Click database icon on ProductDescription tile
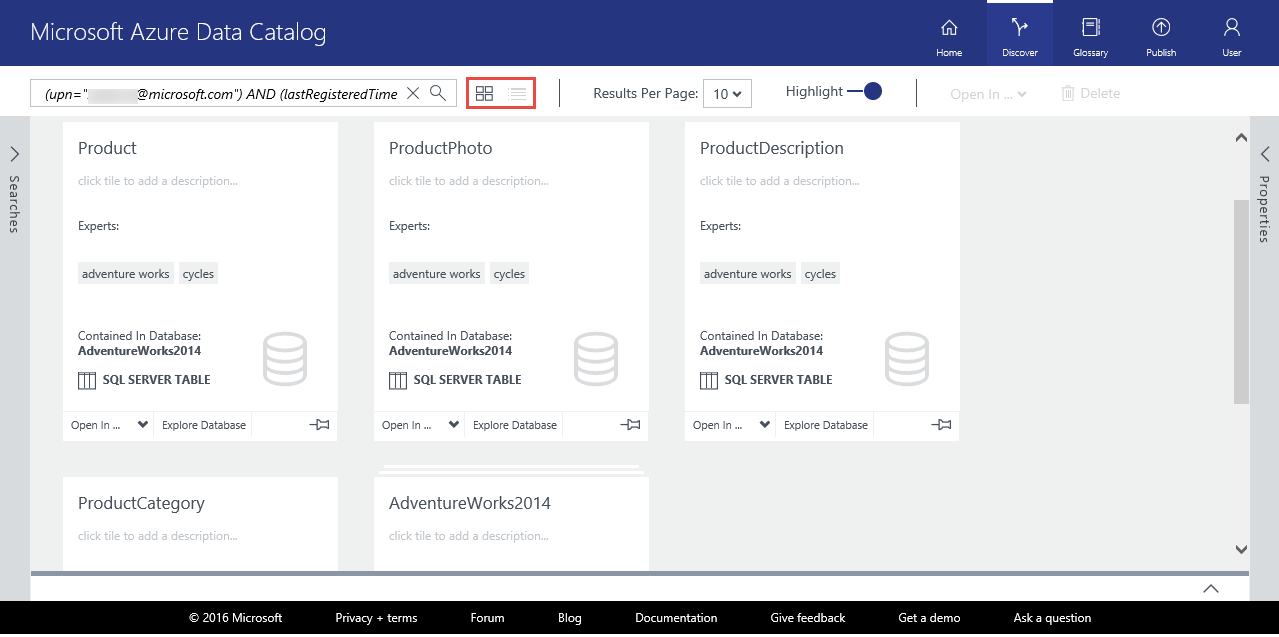This screenshot has height=637, width=1279. (907, 359)
